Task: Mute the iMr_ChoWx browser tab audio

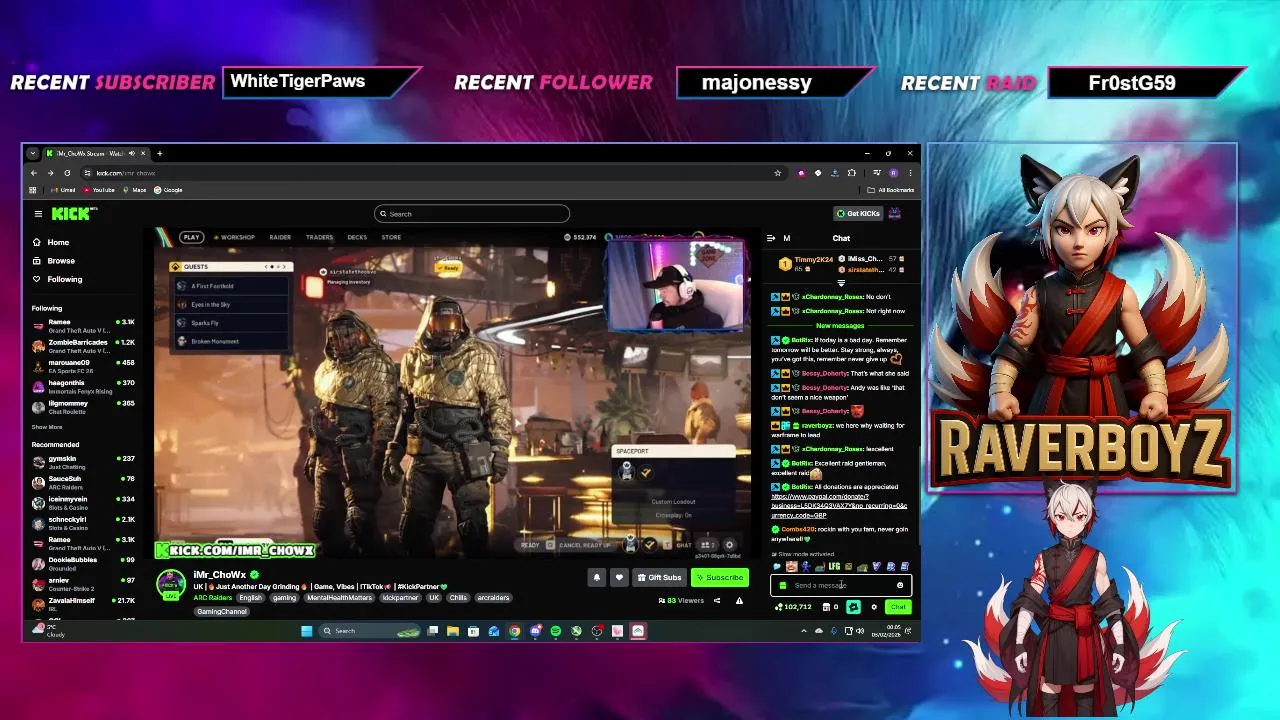Action: (x=131, y=154)
